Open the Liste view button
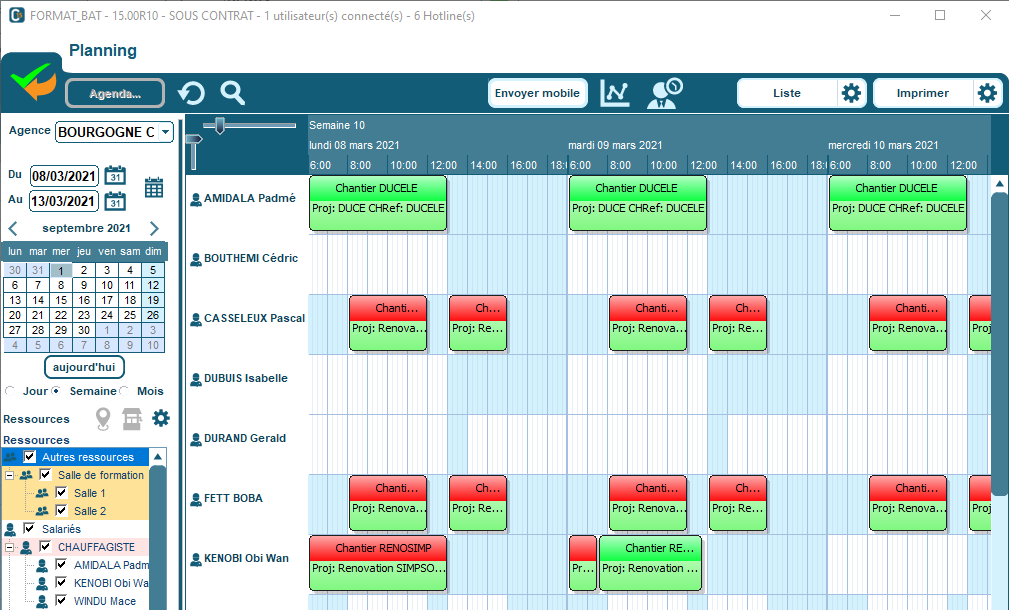This screenshot has width=1009, height=610. pos(787,93)
